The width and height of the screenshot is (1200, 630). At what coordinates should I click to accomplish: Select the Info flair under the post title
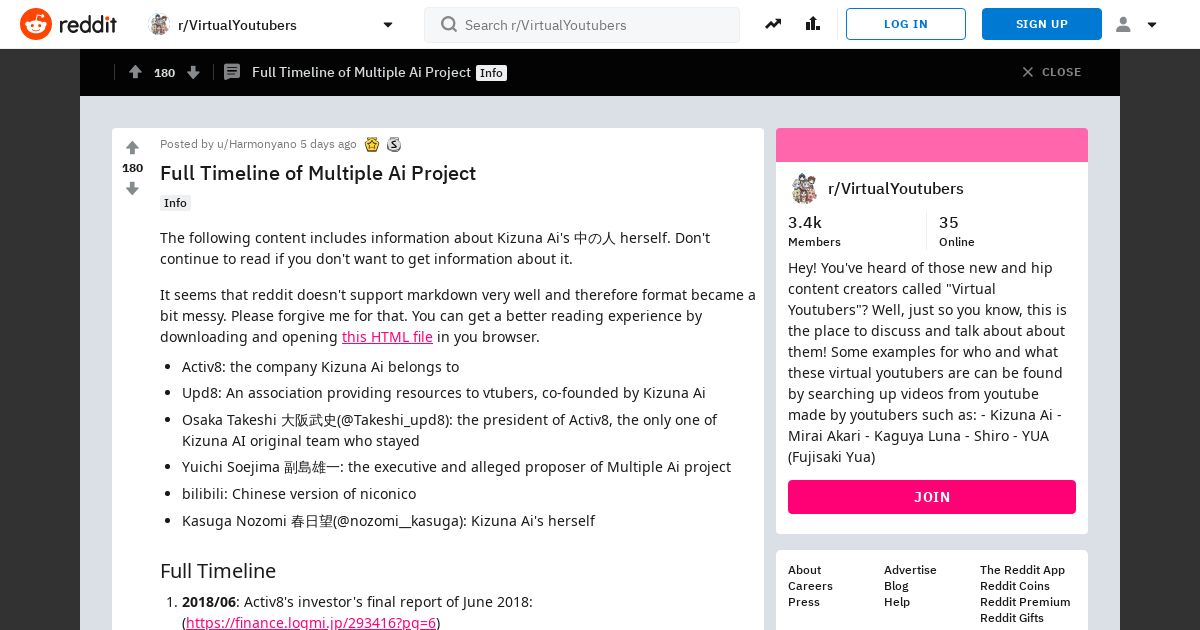pos(175,203)
